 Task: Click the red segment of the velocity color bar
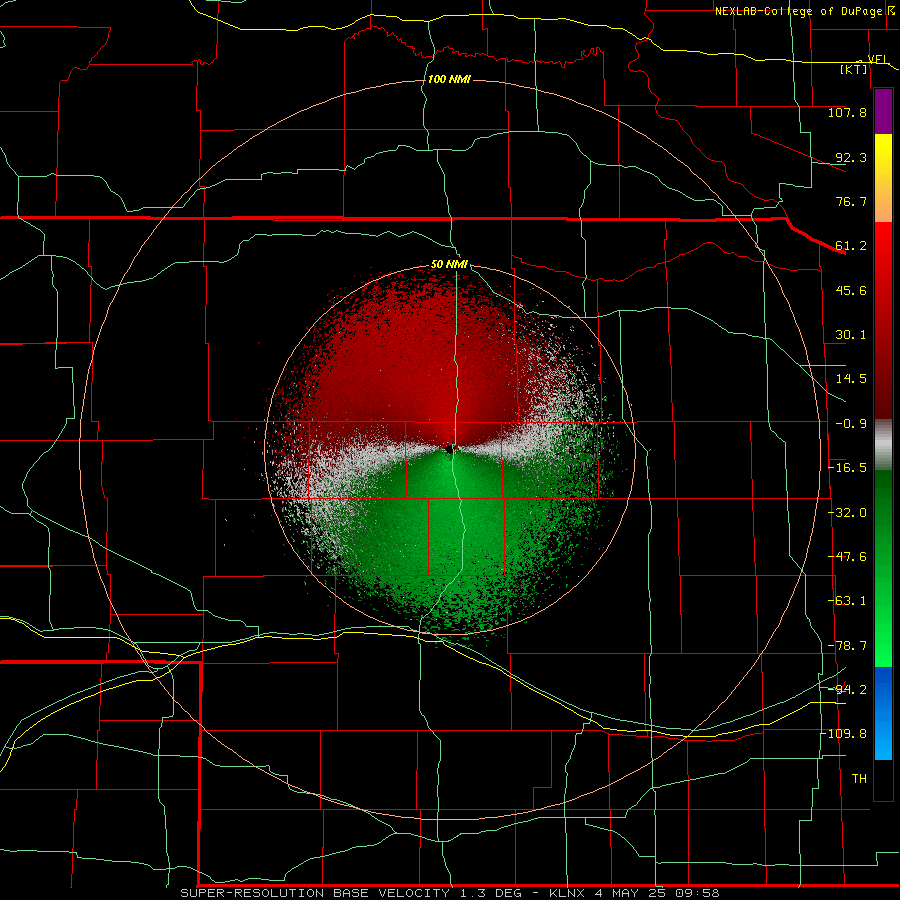click(x=883, y=320)
